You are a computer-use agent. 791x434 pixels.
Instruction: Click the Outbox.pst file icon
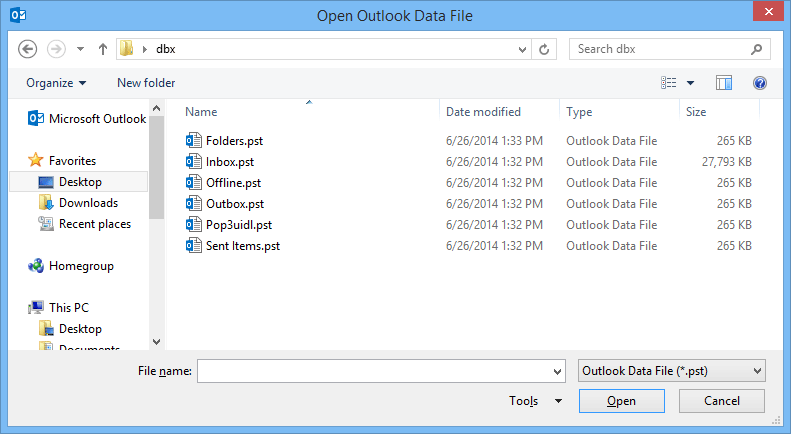click(194, 203)
